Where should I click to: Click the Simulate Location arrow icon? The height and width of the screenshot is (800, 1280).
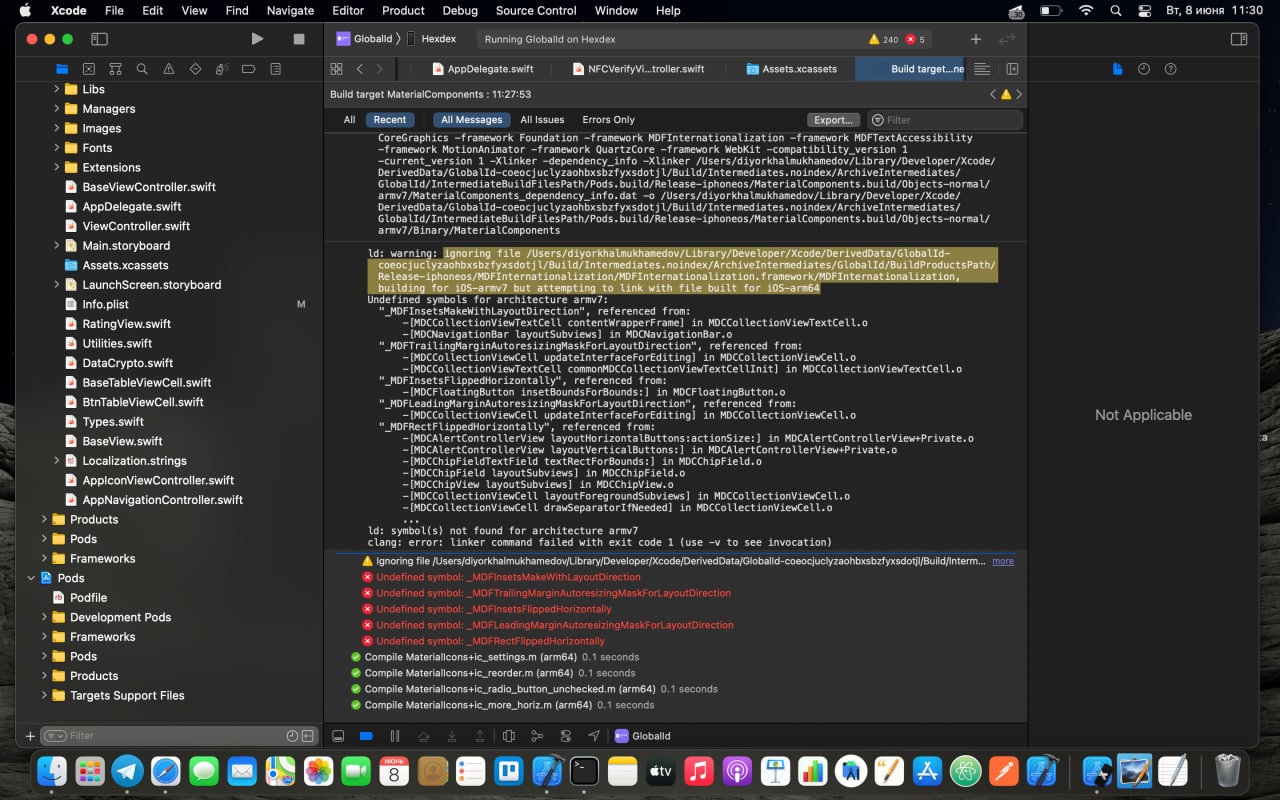tap(594, 736)
